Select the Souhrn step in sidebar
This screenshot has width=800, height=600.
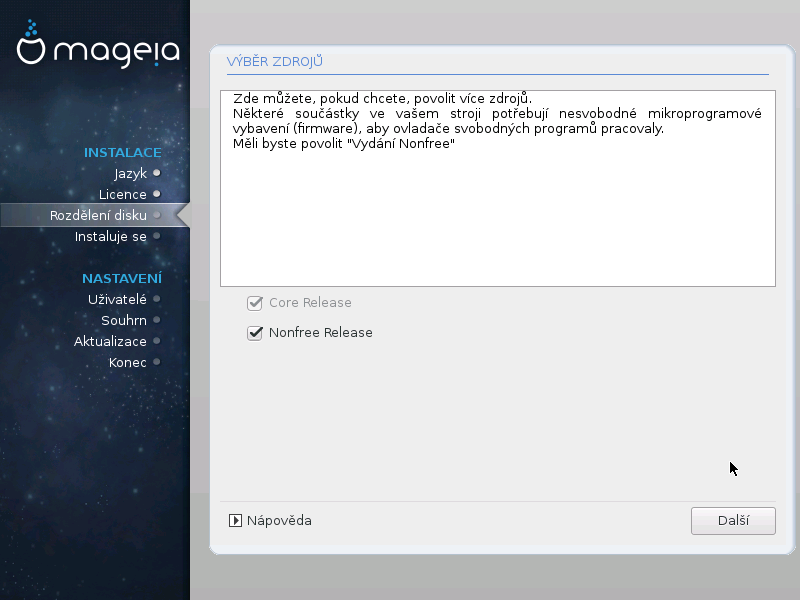click(124, 320)
